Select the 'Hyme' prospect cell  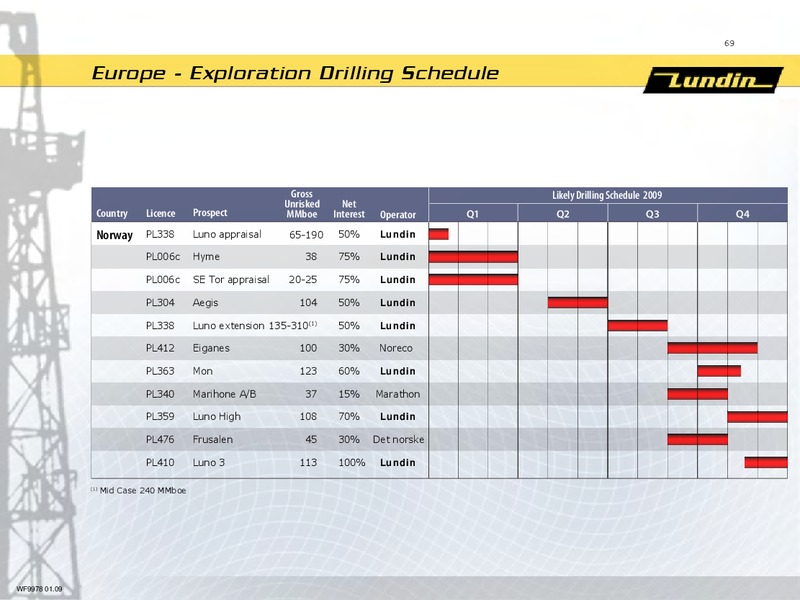click(x=206, y=257)
